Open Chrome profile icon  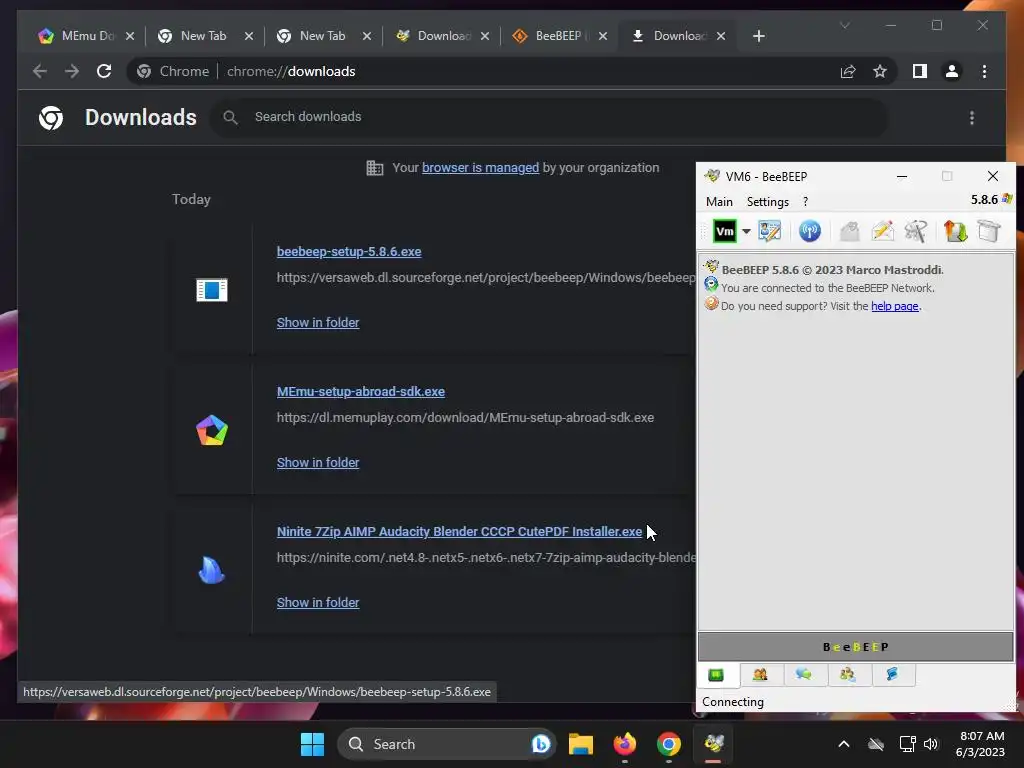pos(952,71)
